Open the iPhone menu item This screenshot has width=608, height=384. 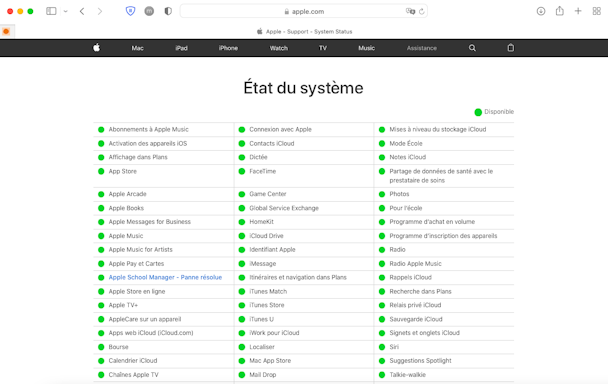click(x=228, y=48)
